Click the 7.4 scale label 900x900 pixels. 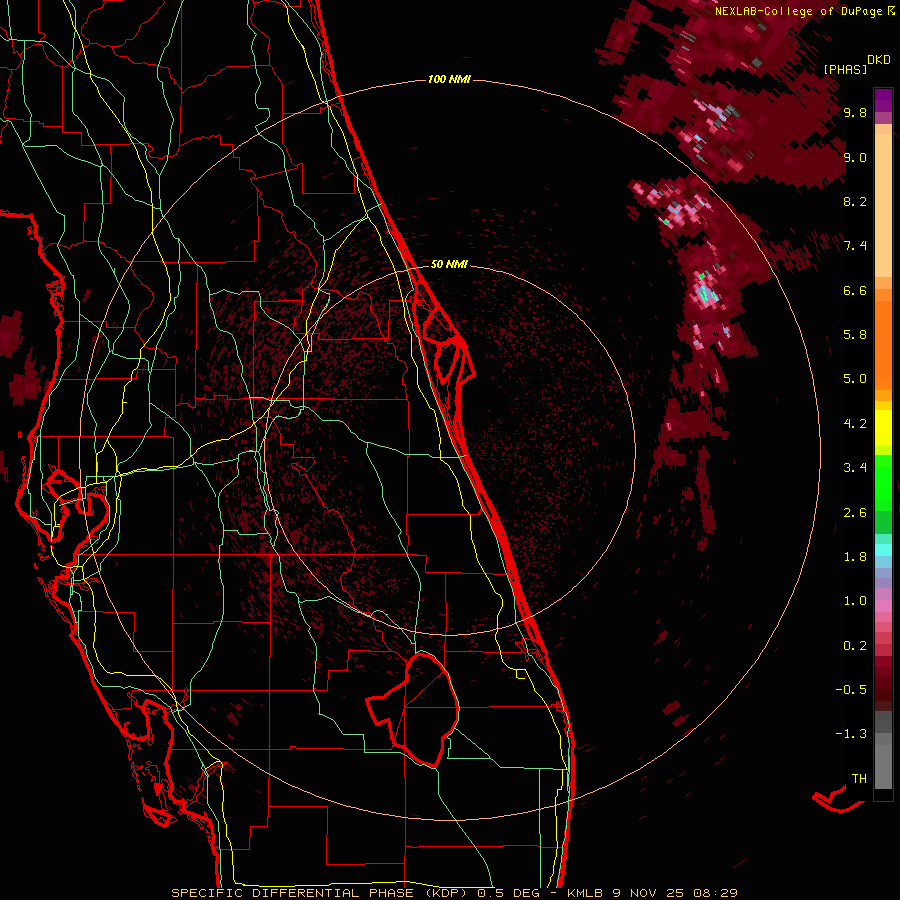[855, 246]
